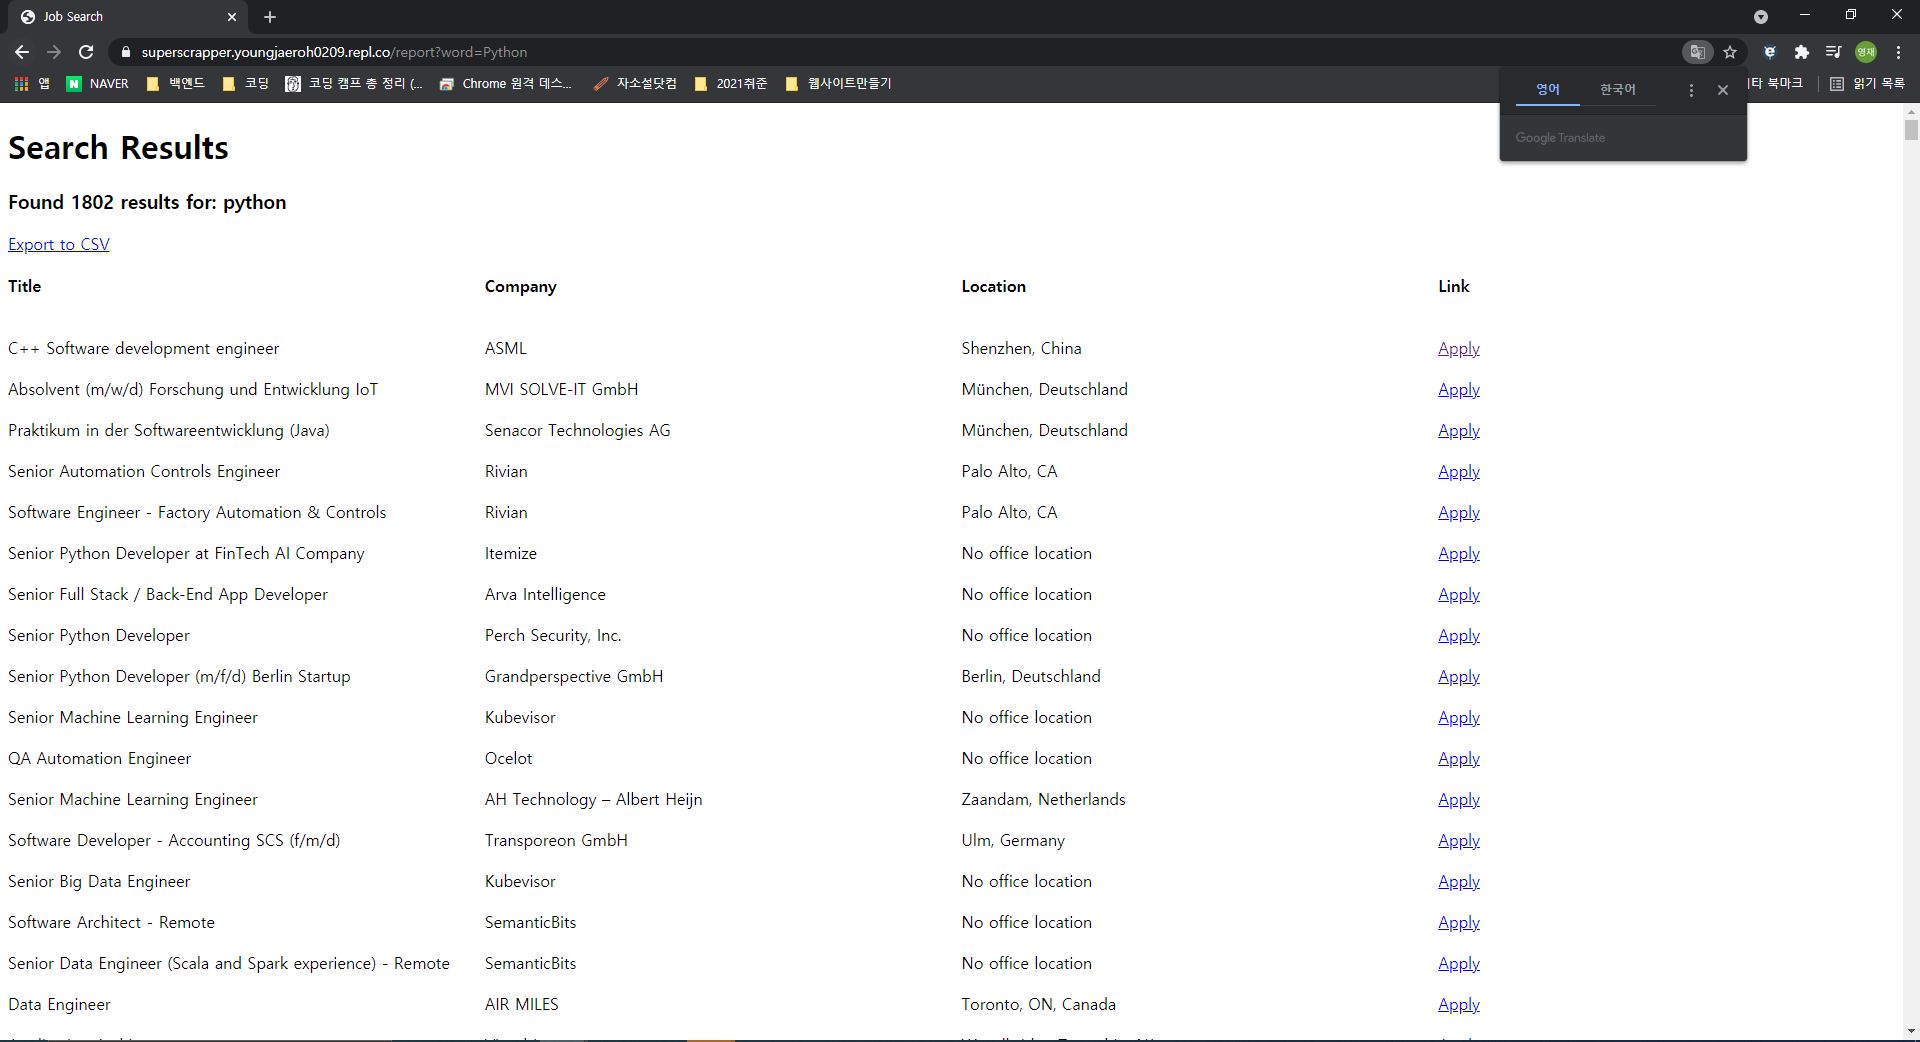
Task: Apply to Senior Big Data Engineer job
Action: pos(1459,881)
